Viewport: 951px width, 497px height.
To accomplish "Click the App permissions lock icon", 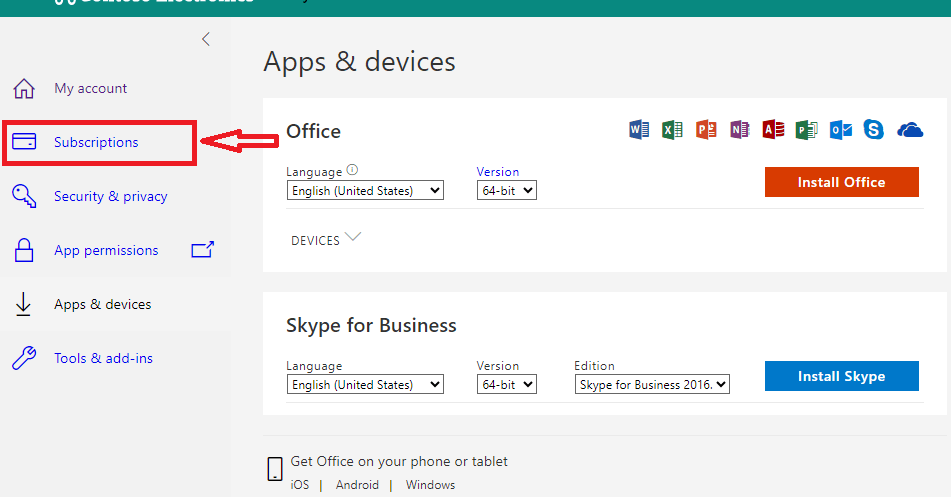I will pos(24,250).
